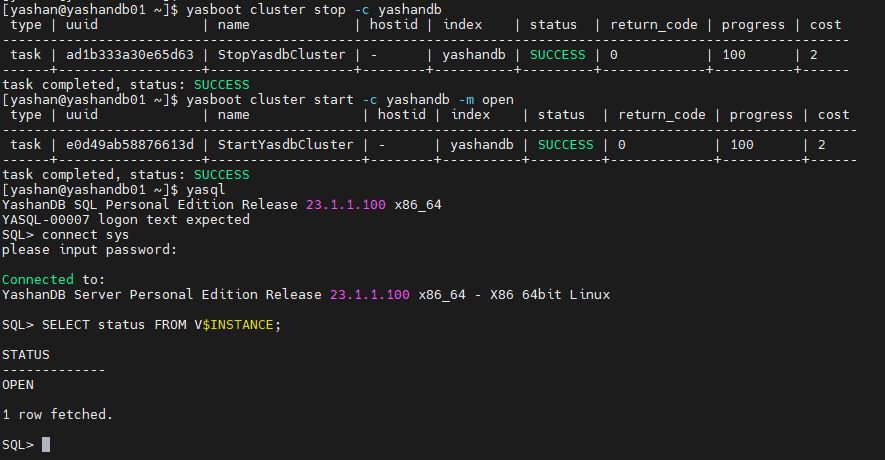This screenshot has width=885, height=460.
Task: Click the SUCCESS status in the StopYasdbCluster row
Action: [557, 55]
